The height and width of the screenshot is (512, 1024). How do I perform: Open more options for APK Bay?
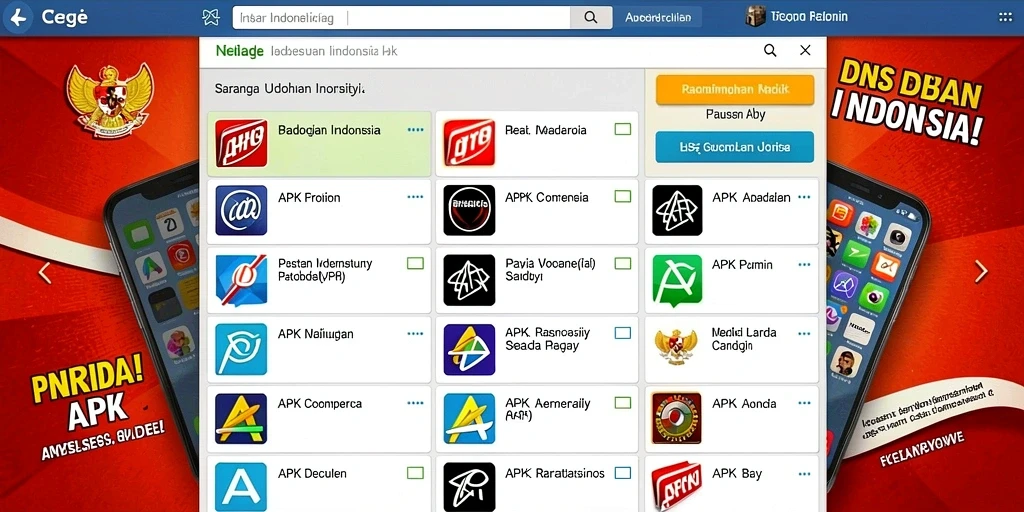pos(804,473)
